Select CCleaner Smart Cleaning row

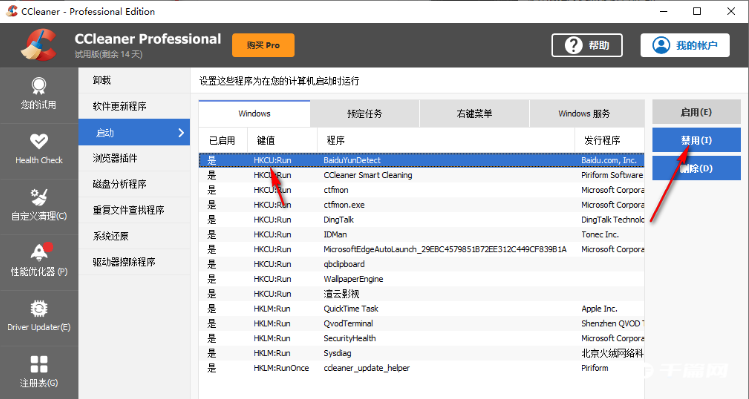(x=421, y=175)
